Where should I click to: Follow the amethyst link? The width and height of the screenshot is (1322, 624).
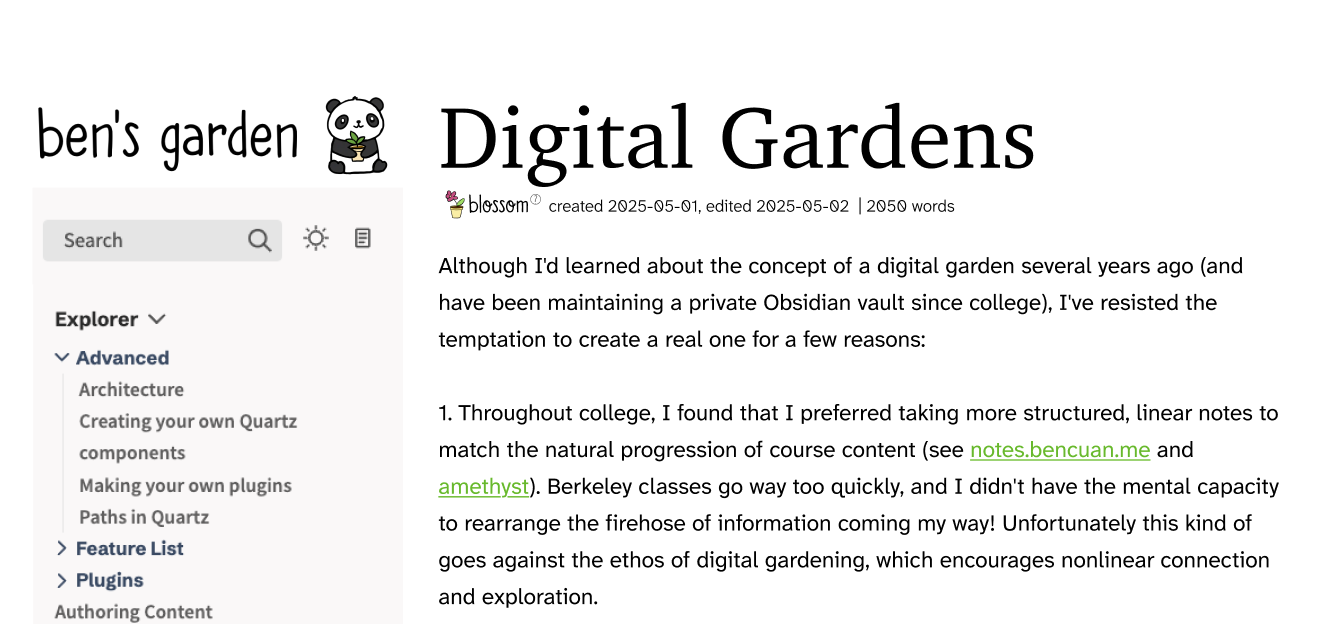pyautogui.click(x=484, y=487)
